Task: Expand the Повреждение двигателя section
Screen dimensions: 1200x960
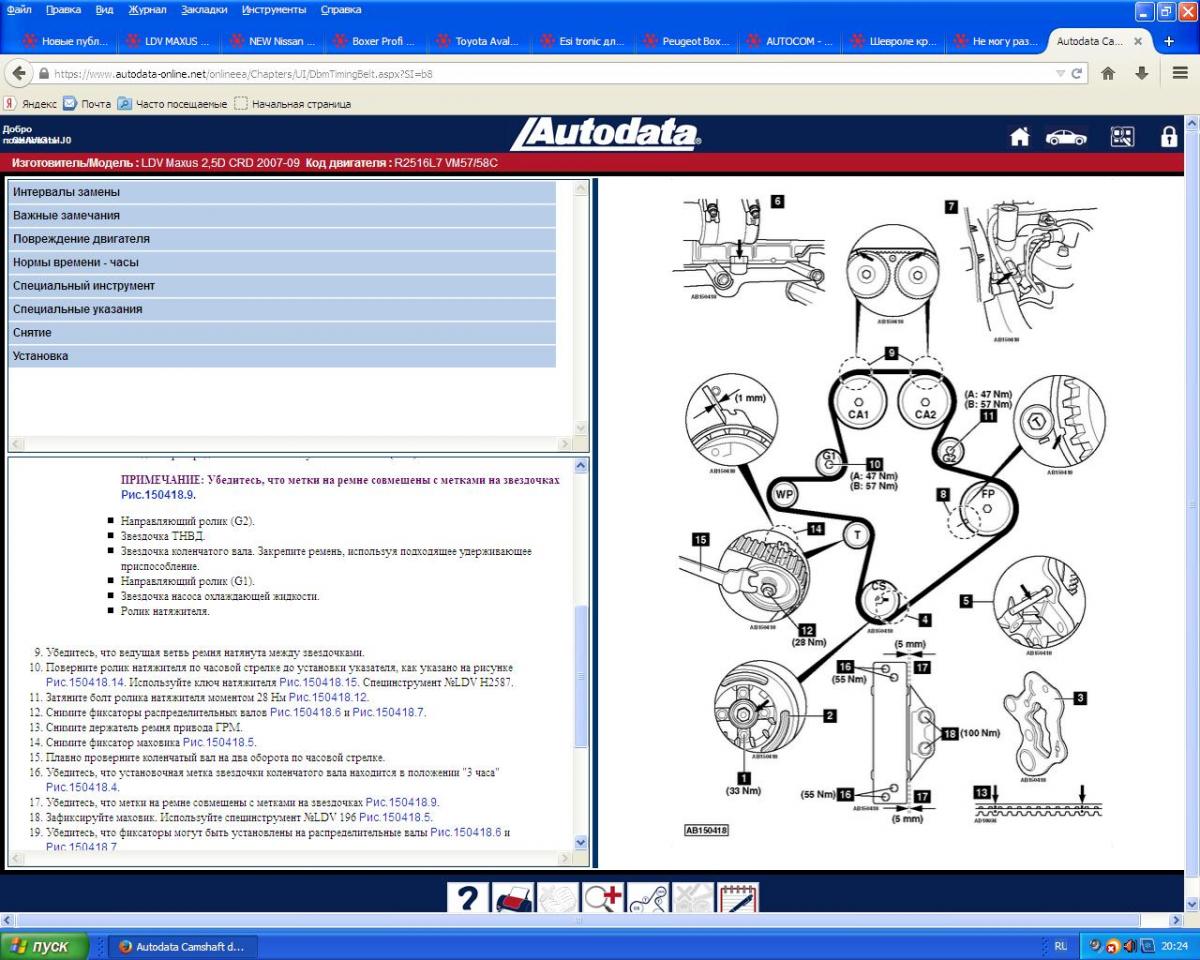Action: click(x=282, y=239)
